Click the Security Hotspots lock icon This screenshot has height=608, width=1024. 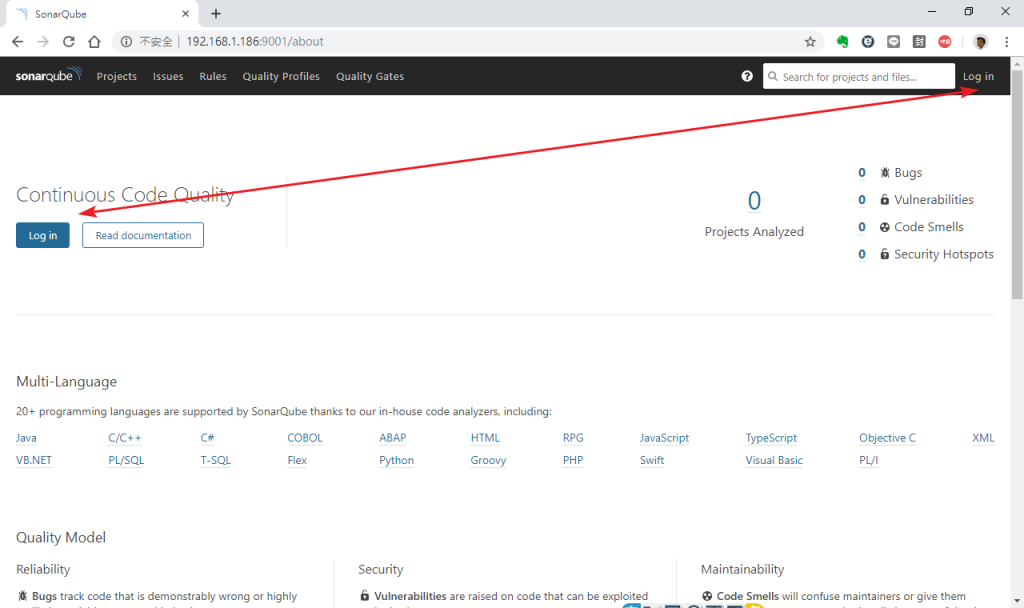(885, 254)
